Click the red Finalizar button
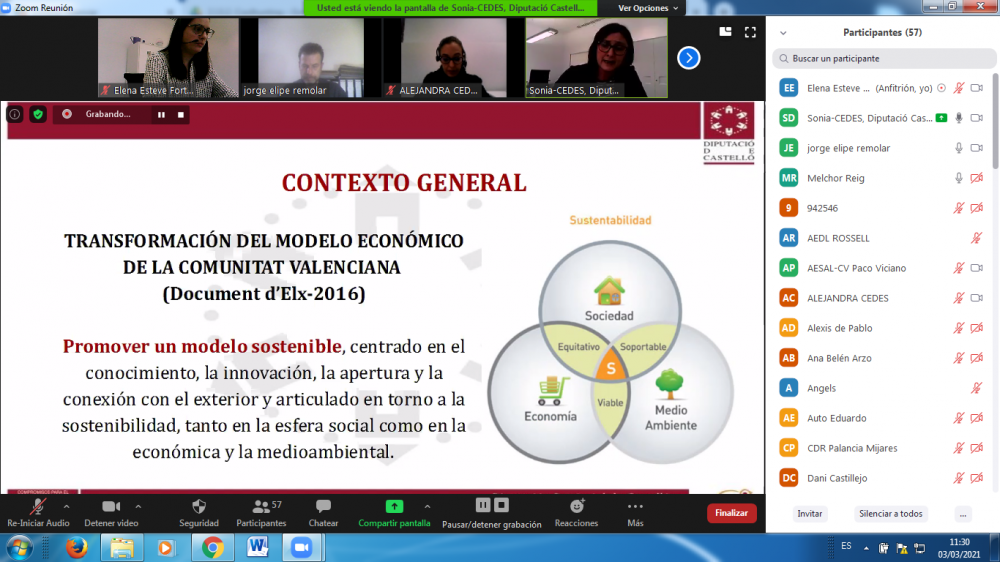This screenshot has width=1000, height=562. tap(731, 513)
